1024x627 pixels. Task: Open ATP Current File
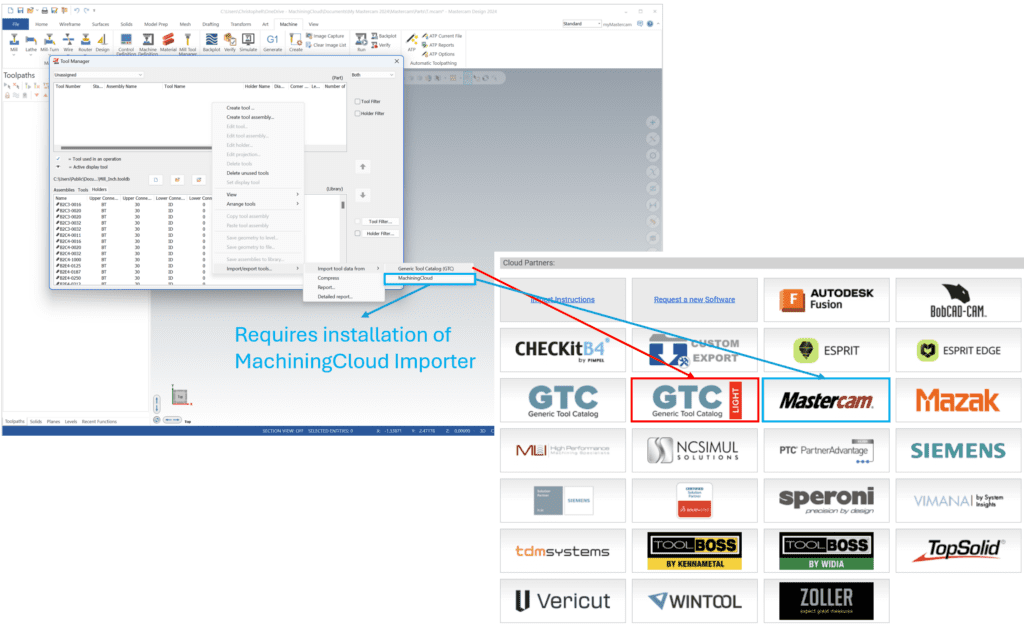point(442,36)
